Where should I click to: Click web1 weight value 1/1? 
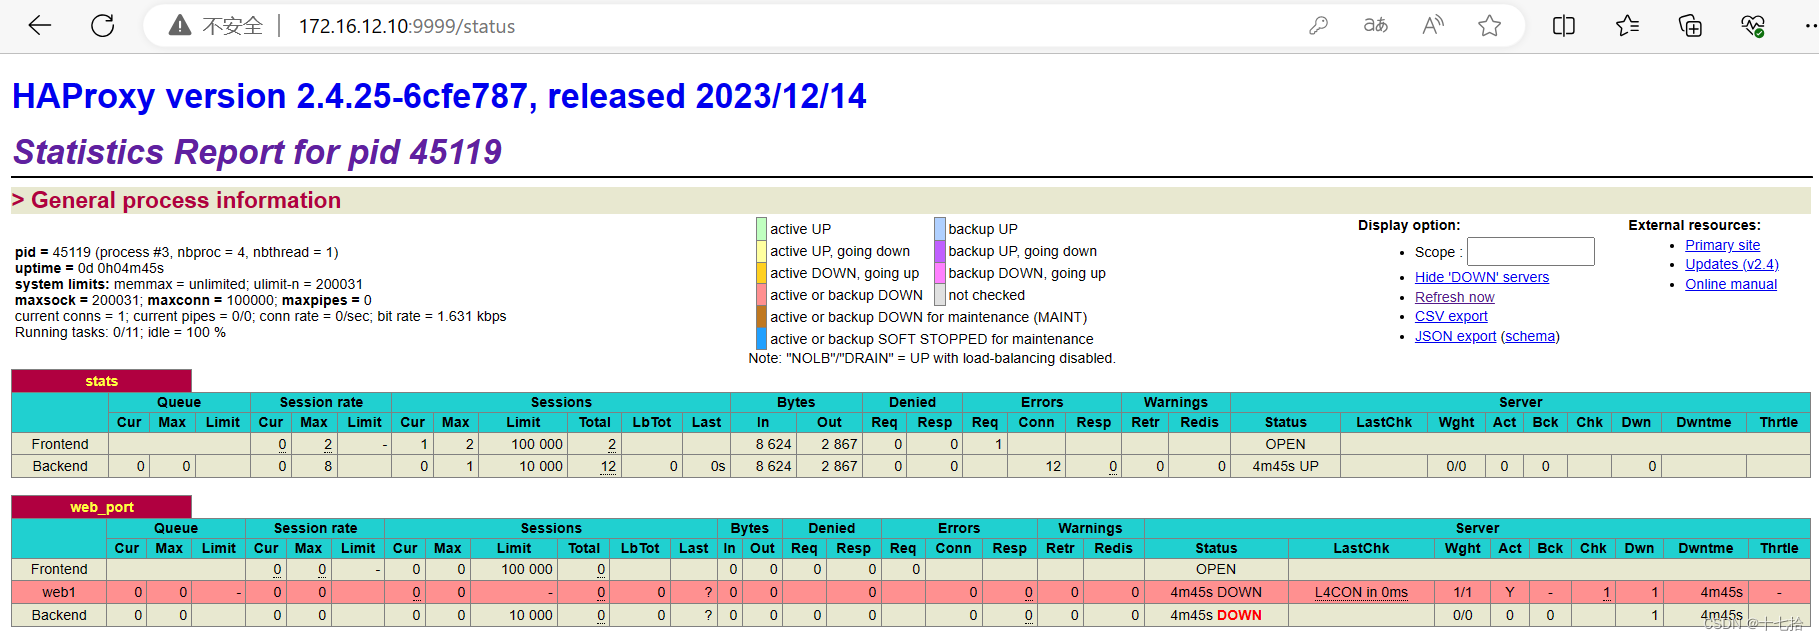click(x=1462, y=592)
